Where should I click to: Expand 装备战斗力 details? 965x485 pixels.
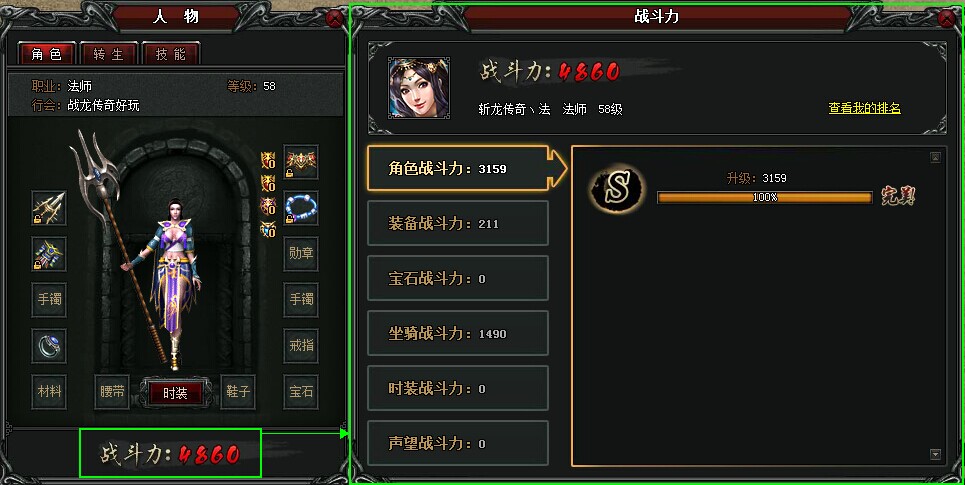pyautogui.click(x=458, y=223)
